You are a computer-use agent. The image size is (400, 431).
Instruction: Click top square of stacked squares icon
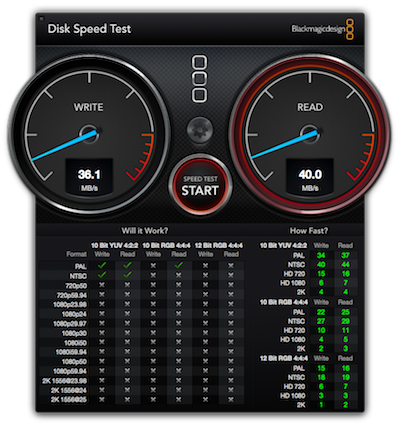[x=199, y=62]
